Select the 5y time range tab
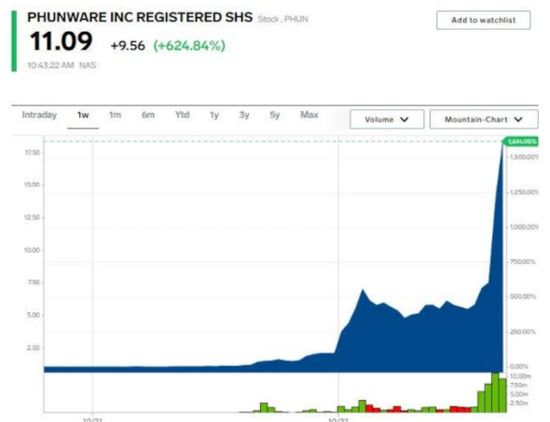 pyautogui.click(x=275, y=115)
